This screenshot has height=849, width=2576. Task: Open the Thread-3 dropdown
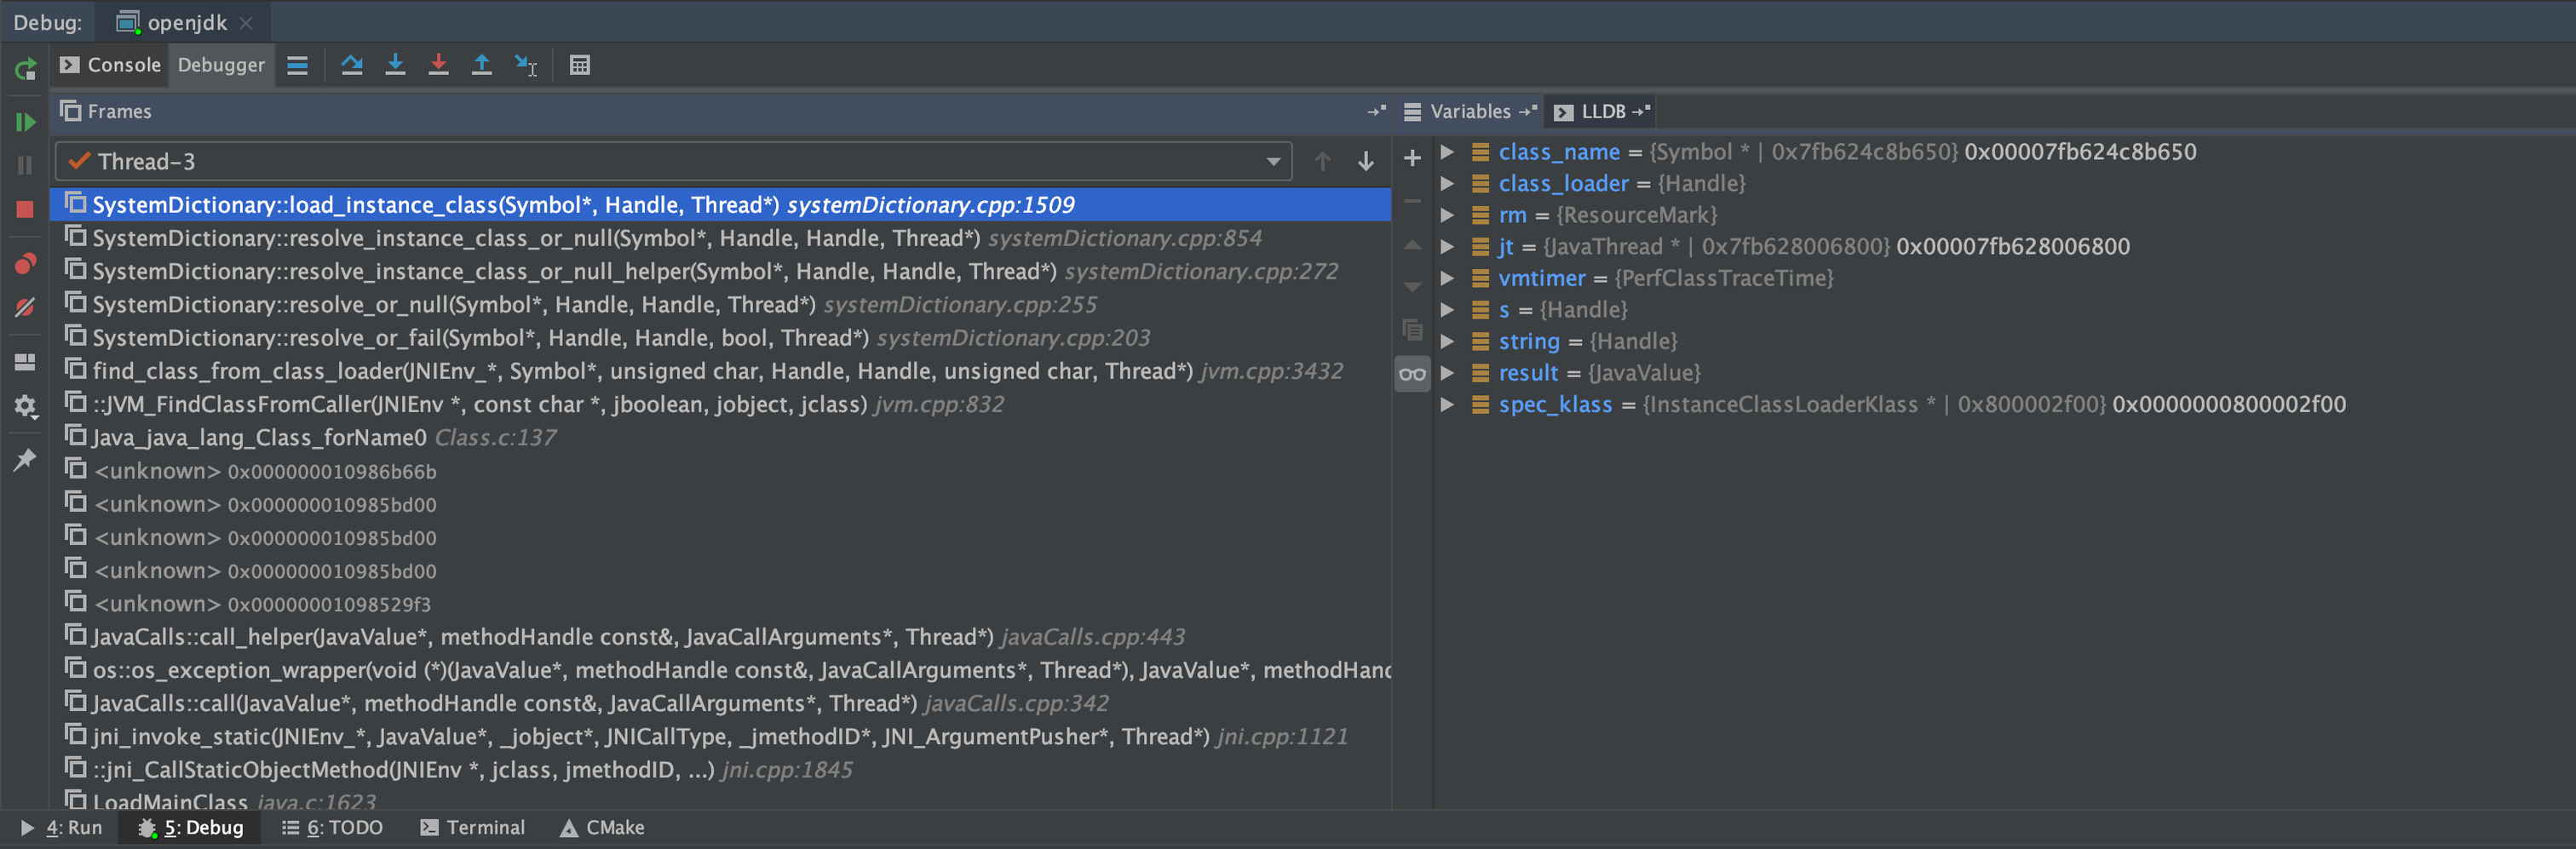(x=1273, y=161)
